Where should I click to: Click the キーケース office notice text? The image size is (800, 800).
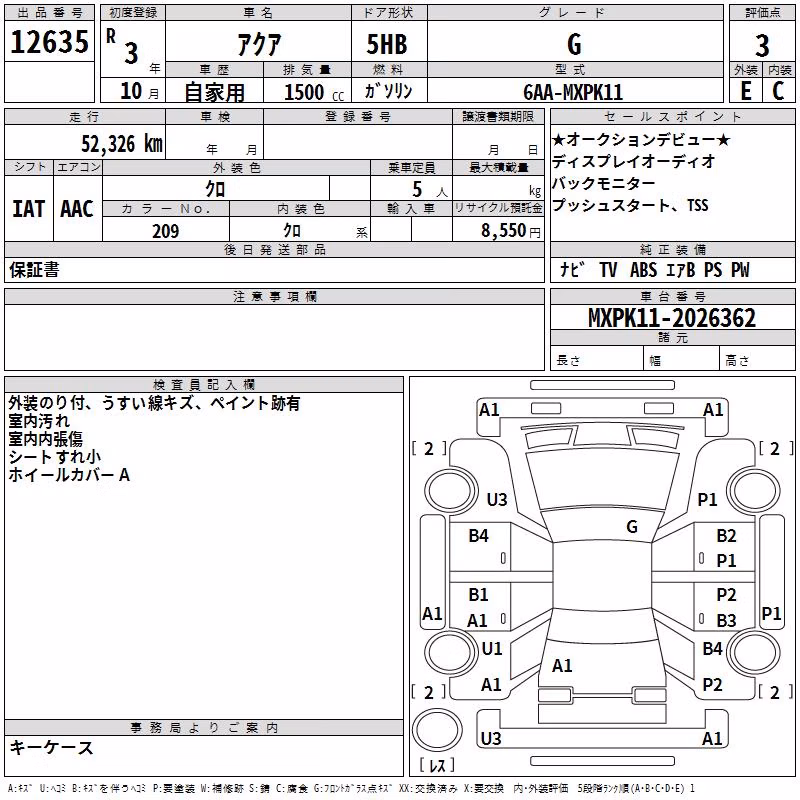pyautogui.click(x=52, y=748)
